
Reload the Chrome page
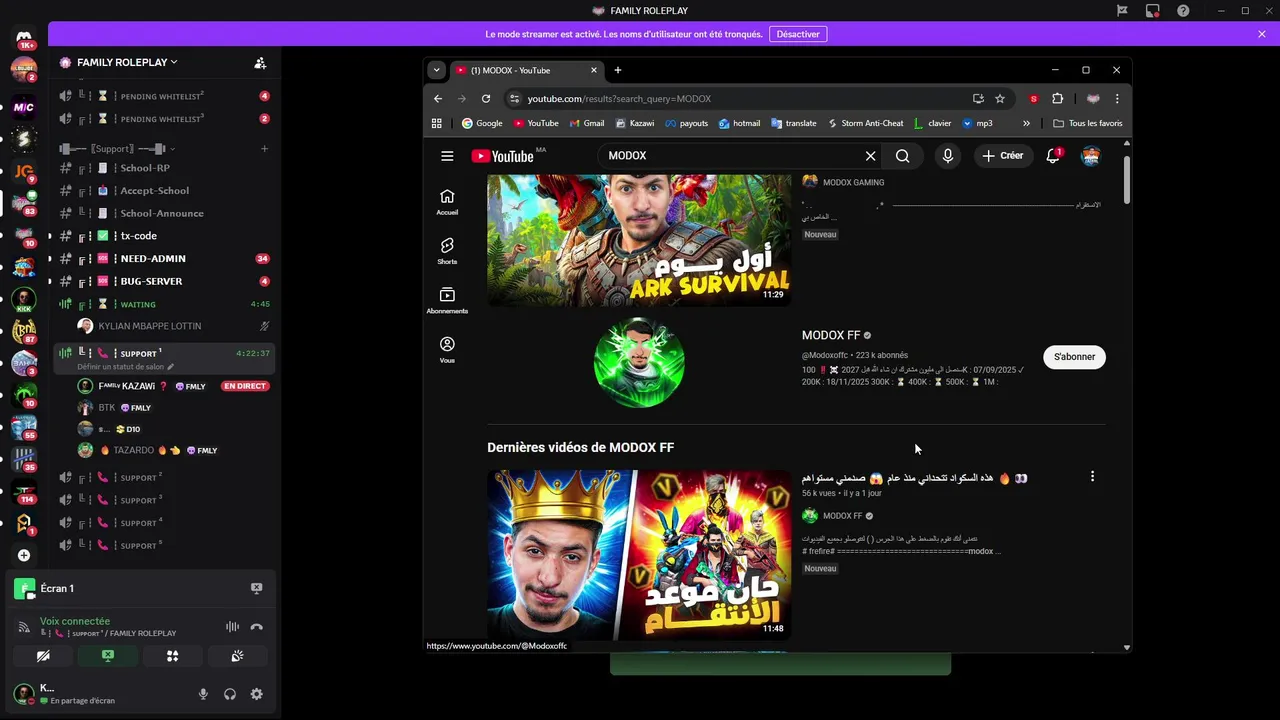point(486,98)
